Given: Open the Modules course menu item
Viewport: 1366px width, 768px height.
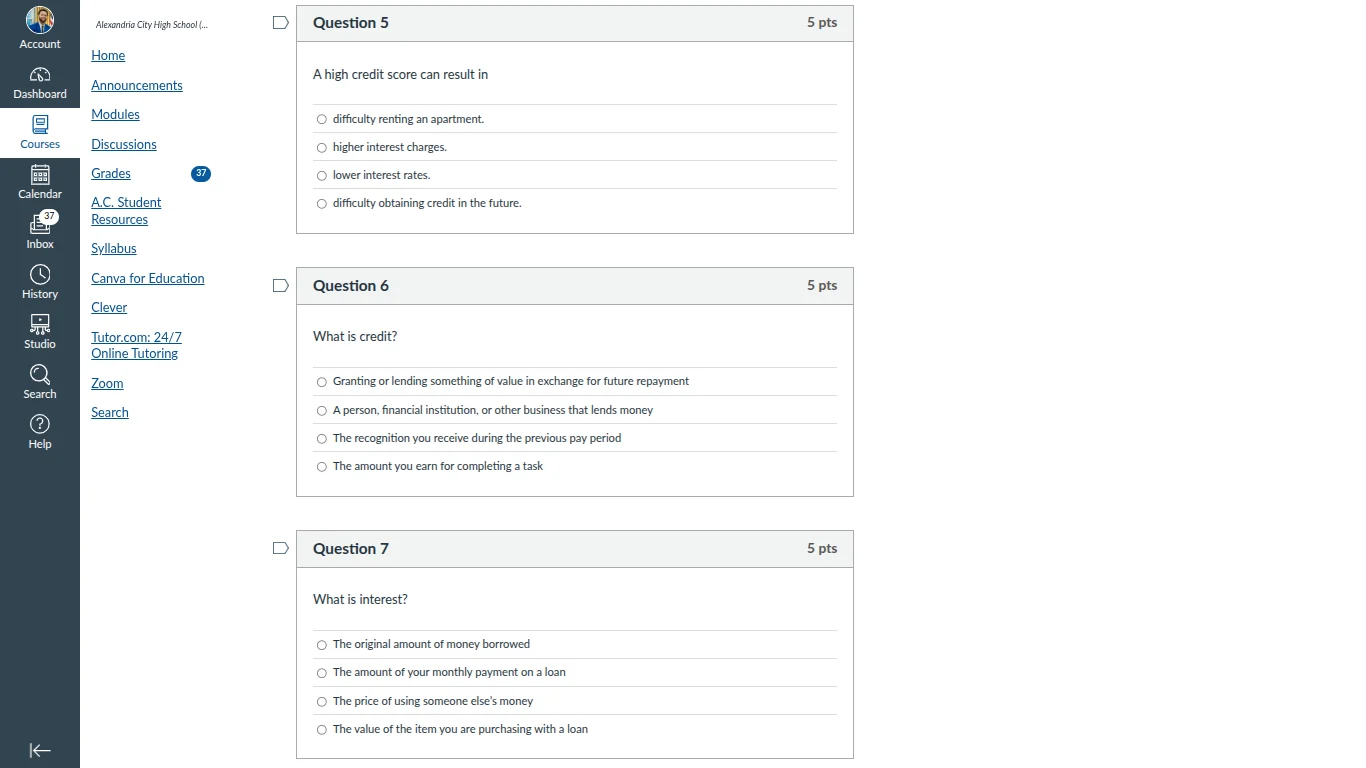Looking at the screenshot, I should [x=115, y=115].
